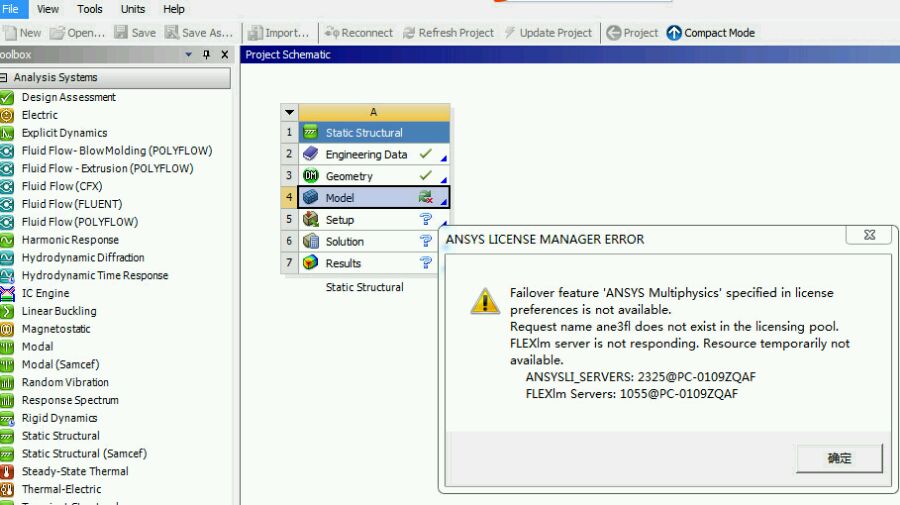The height and width of the screenshot is (505, 900).
Task: Click the Import... toolbar button
Action: pos(278,33)
